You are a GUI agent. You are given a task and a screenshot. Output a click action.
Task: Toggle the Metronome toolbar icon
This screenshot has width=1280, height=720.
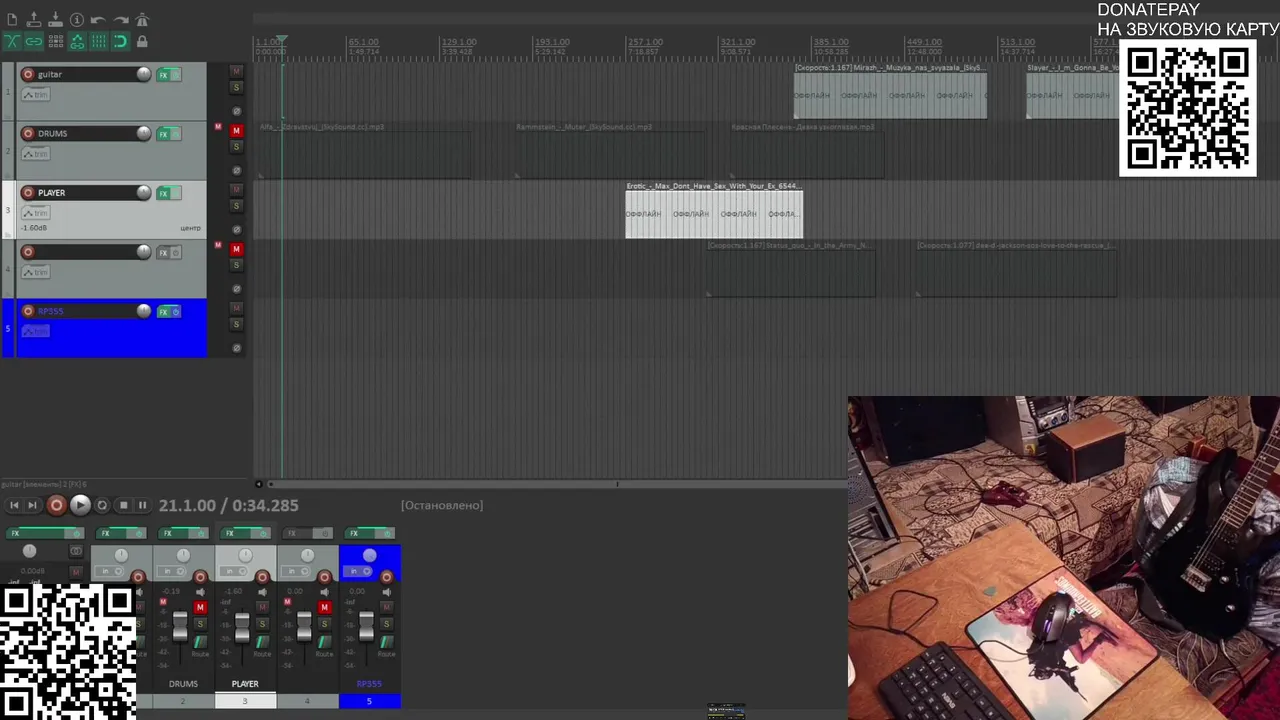coord(142,20)
